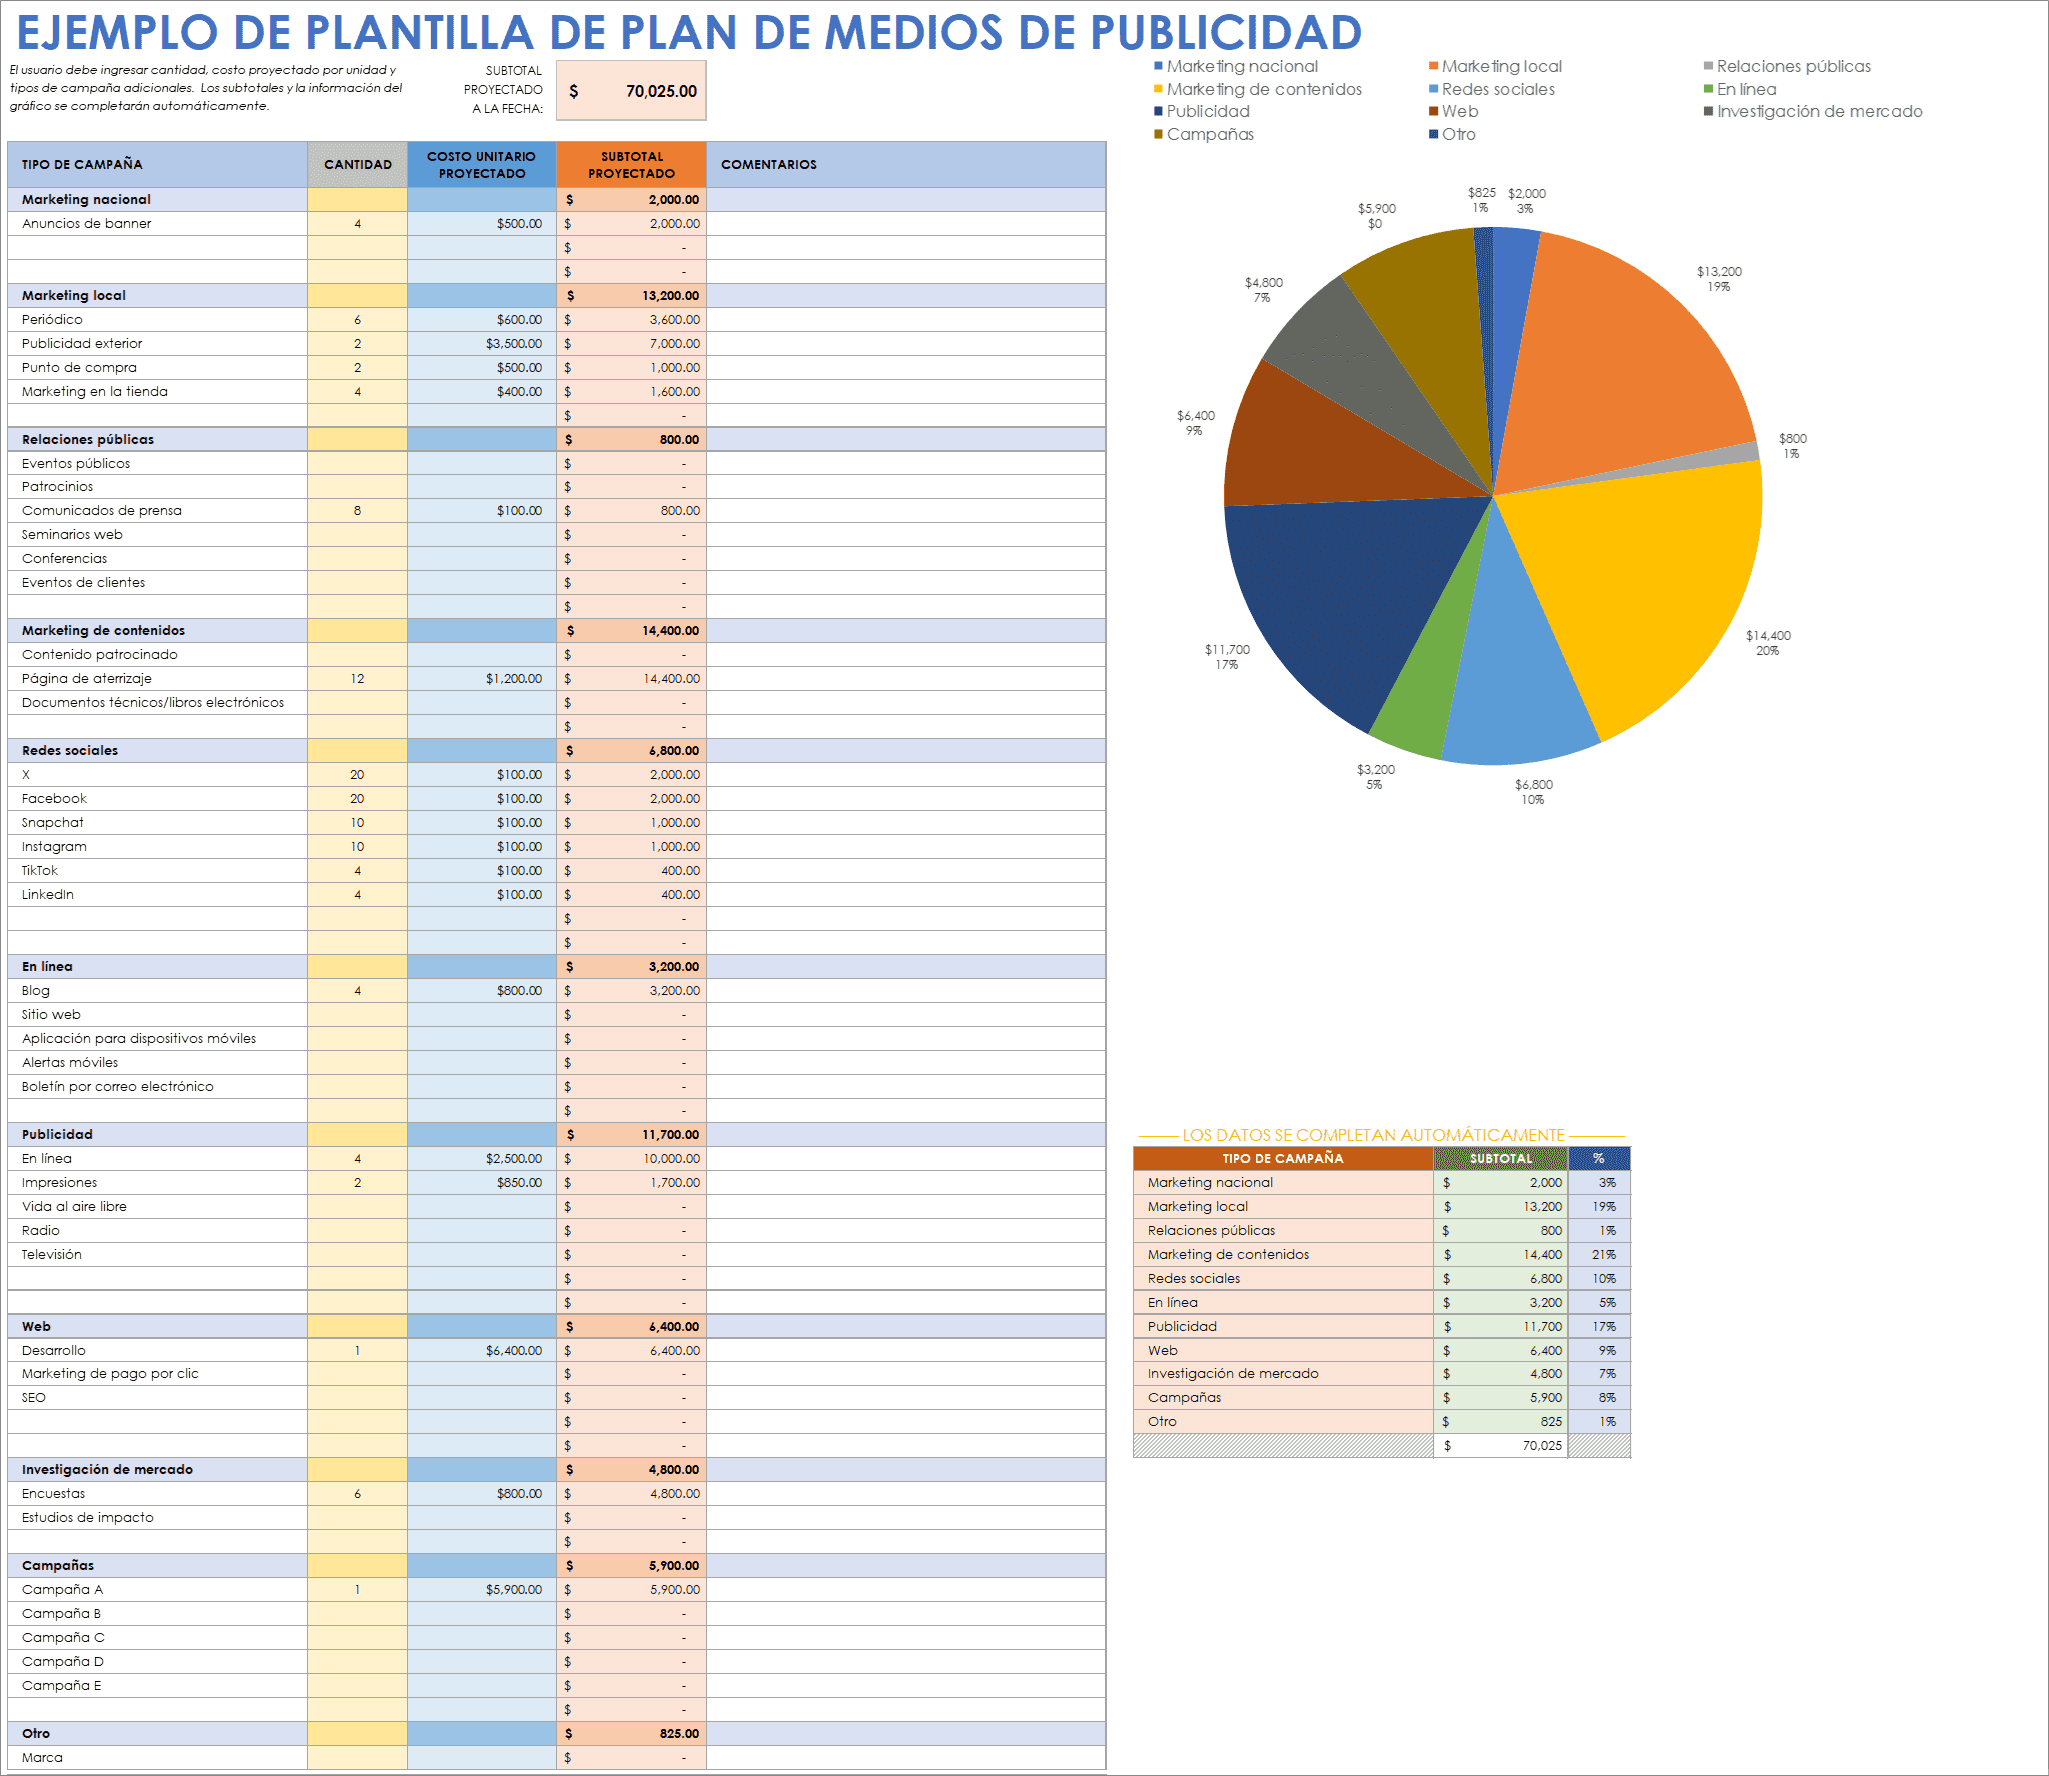Viewport: 2049px width, 1776px height.
Task: Select the Publicidad exterior cost $3,500.00
Action: point(482,344)
